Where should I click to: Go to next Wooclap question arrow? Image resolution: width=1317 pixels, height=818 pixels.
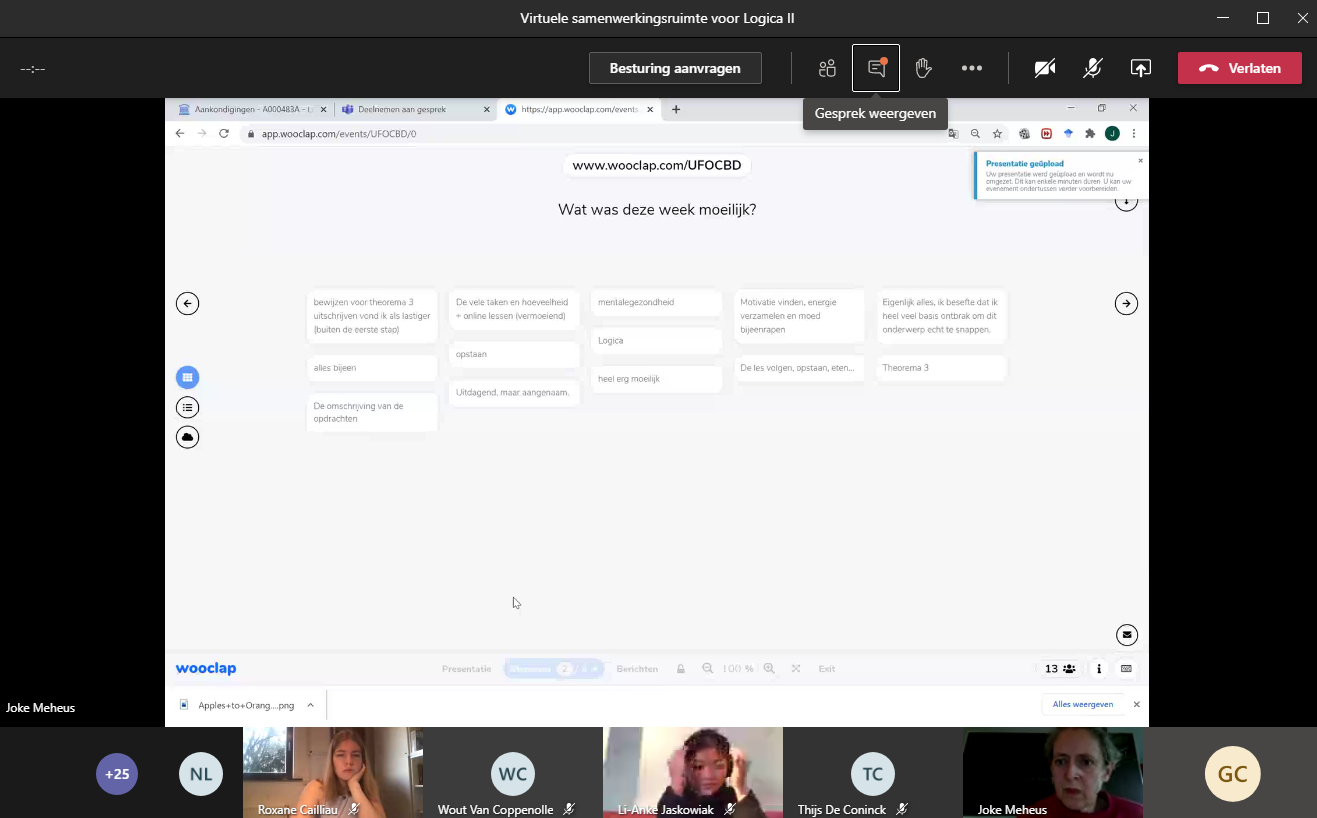pos(1126,303)
